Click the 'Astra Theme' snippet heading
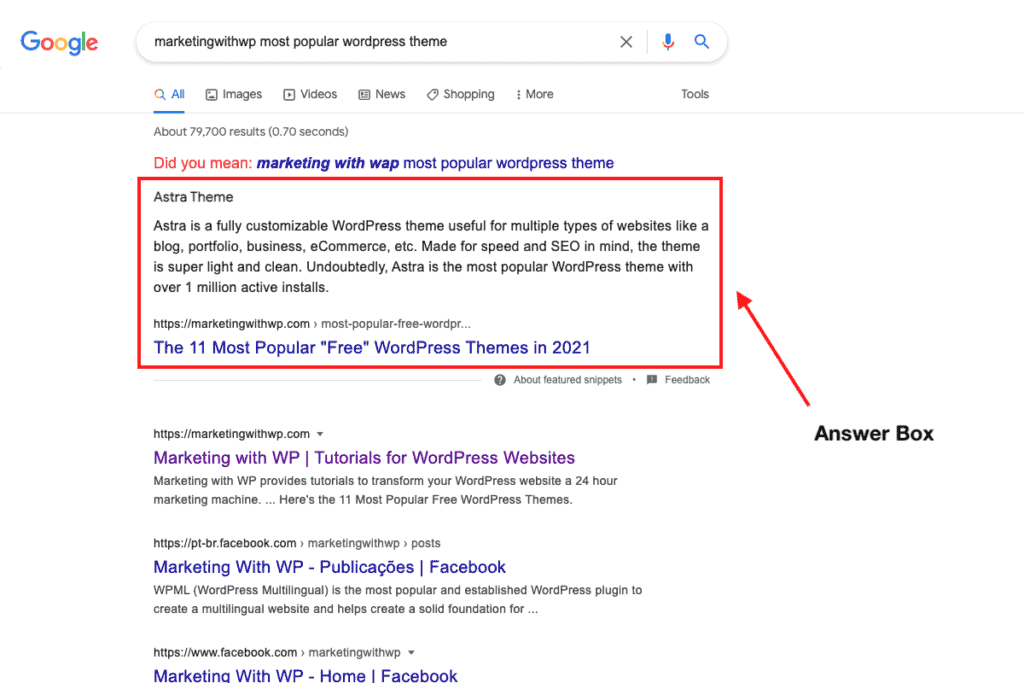Screen dimensions: 1024x683 tap(193, 197)
